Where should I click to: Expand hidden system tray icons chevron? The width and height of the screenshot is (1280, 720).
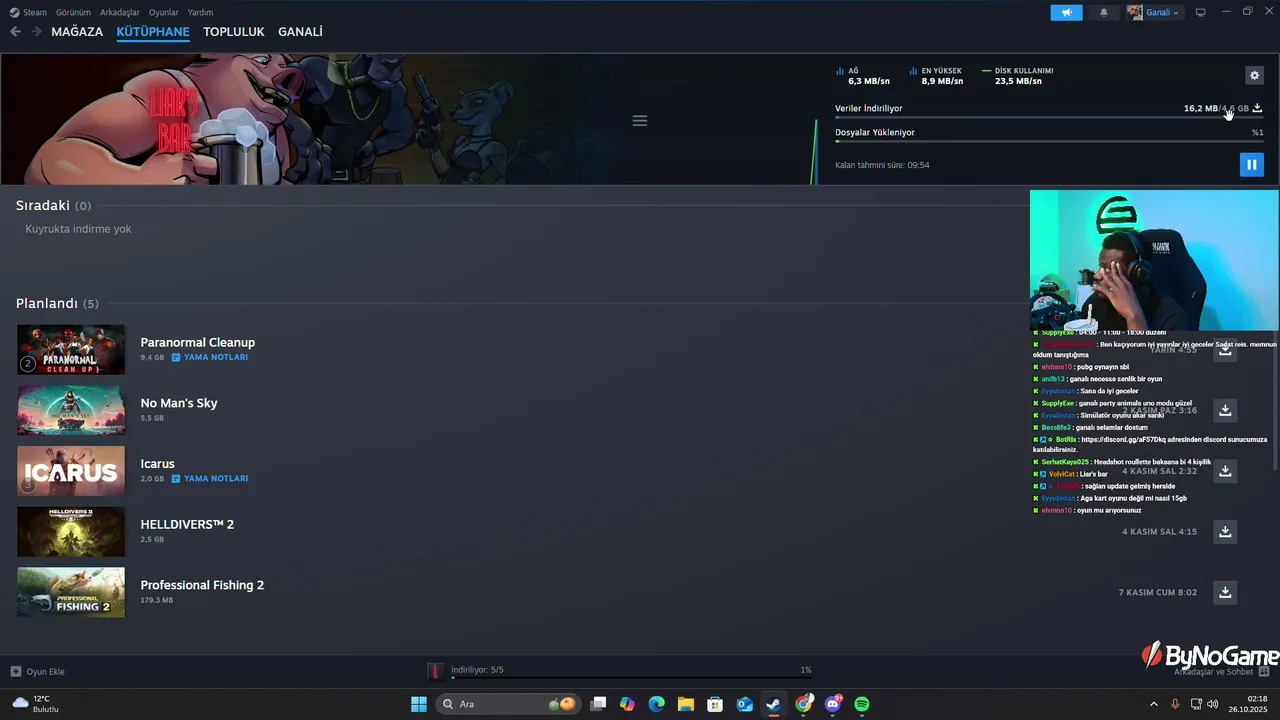pyautogui.click(x=1154, y=704)
